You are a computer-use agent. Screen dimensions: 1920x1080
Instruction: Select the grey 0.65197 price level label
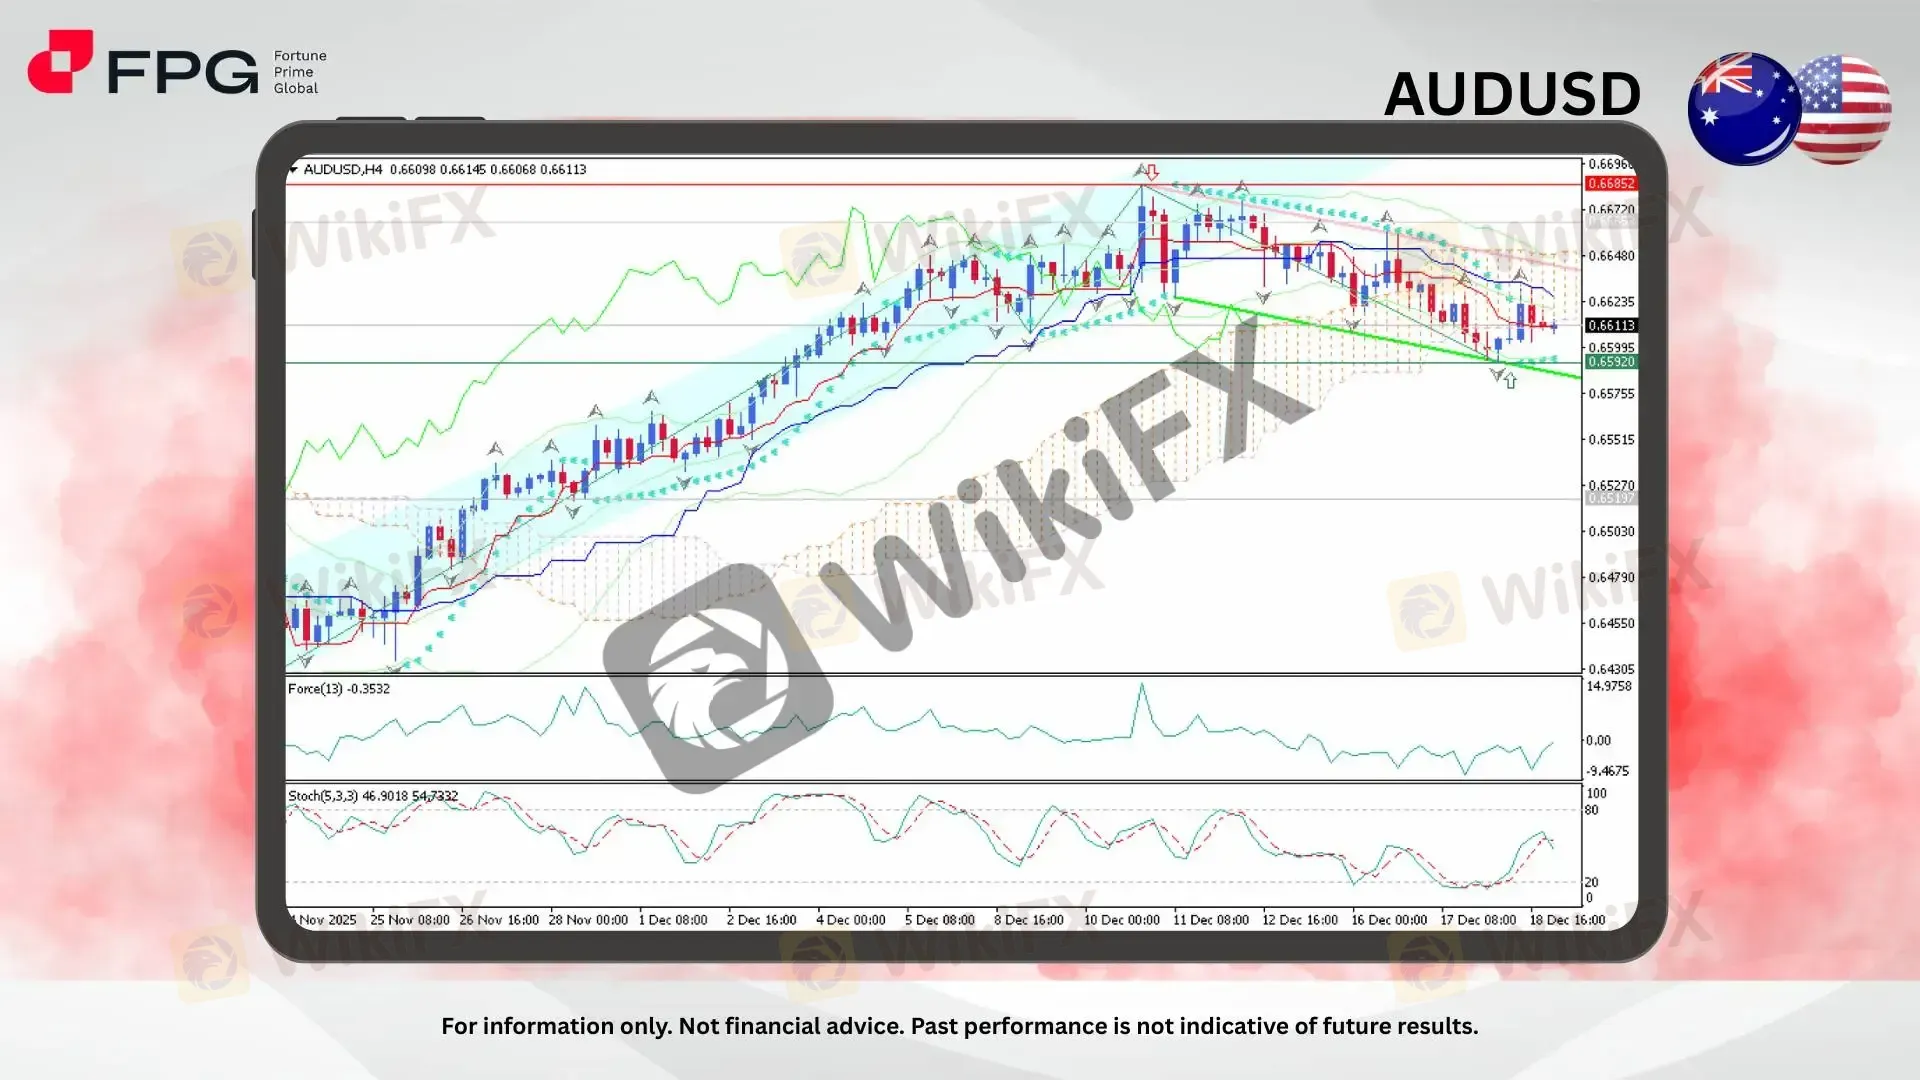click(x=1610, y=498)
